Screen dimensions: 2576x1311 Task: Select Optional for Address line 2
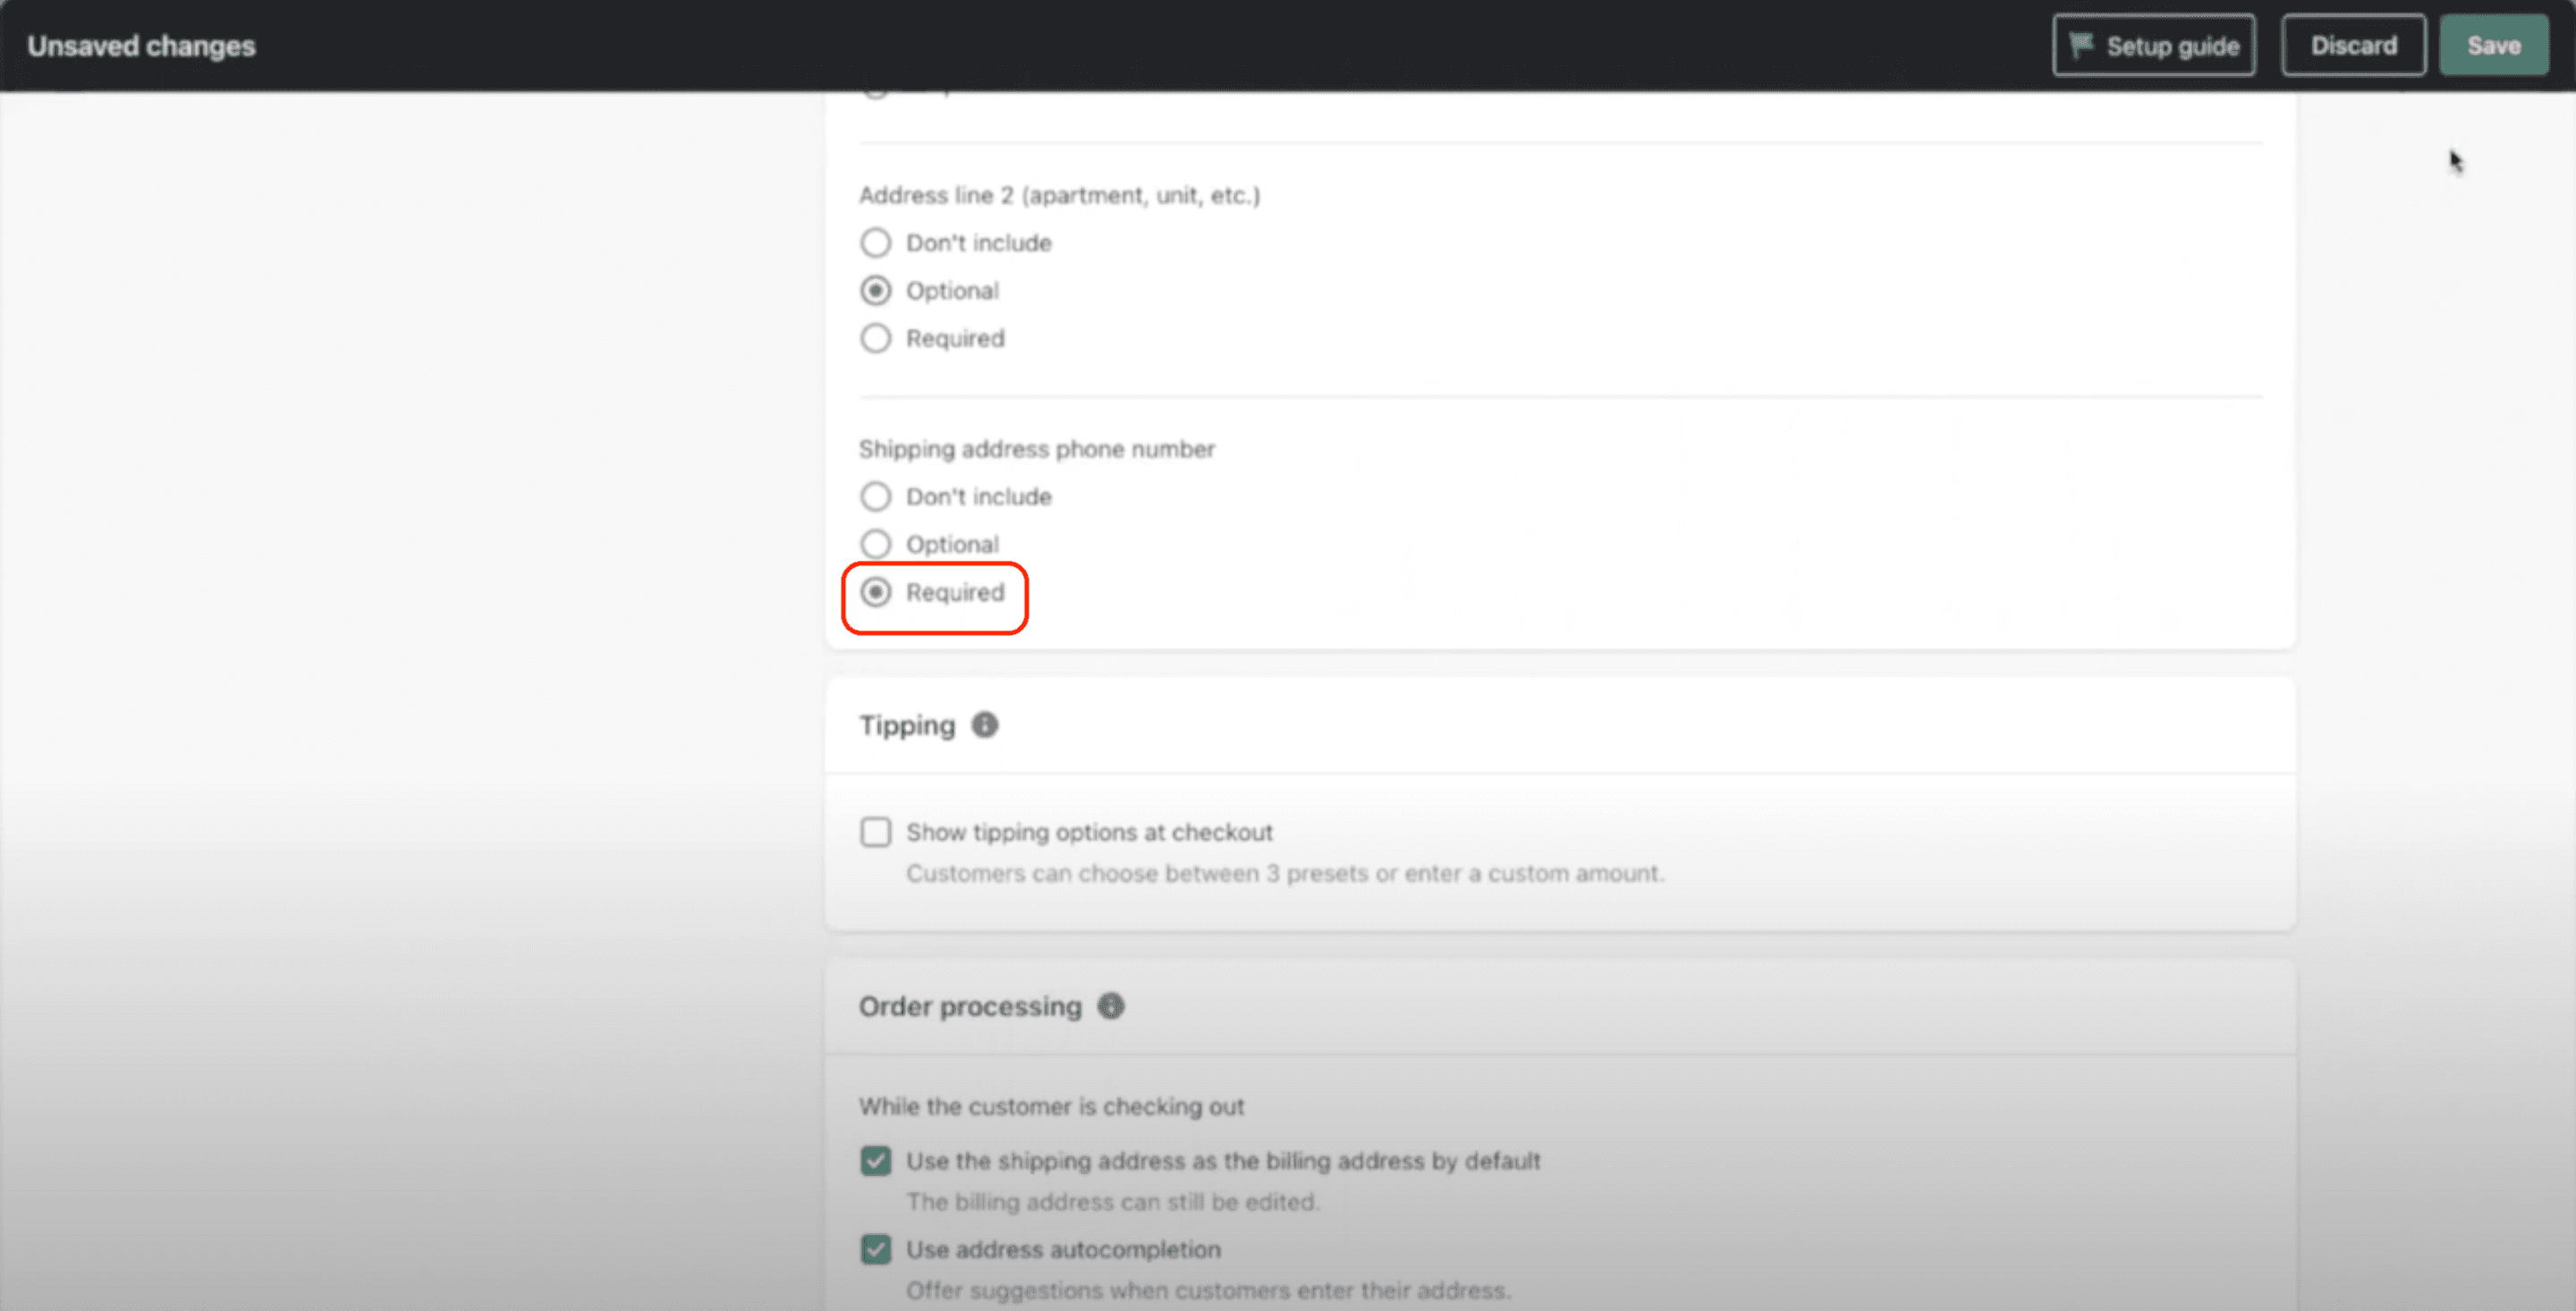click(x=876, y=291)
